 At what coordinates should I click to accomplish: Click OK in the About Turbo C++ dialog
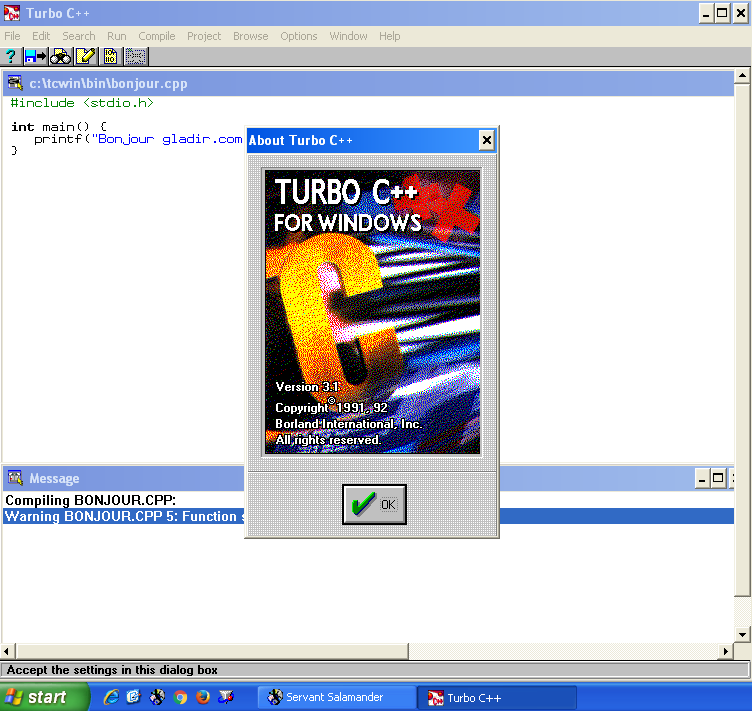[374, 504]
